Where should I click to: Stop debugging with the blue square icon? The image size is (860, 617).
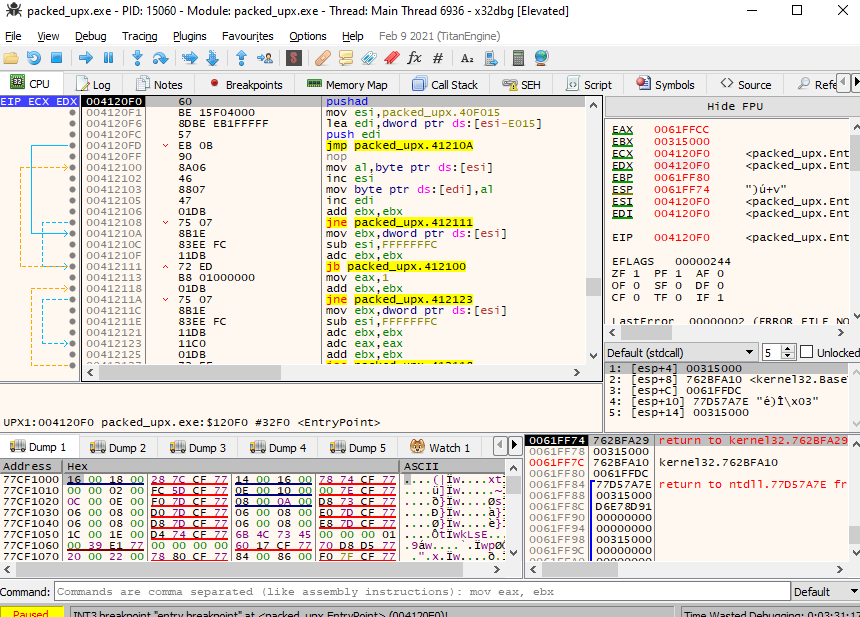click(56, 58)
